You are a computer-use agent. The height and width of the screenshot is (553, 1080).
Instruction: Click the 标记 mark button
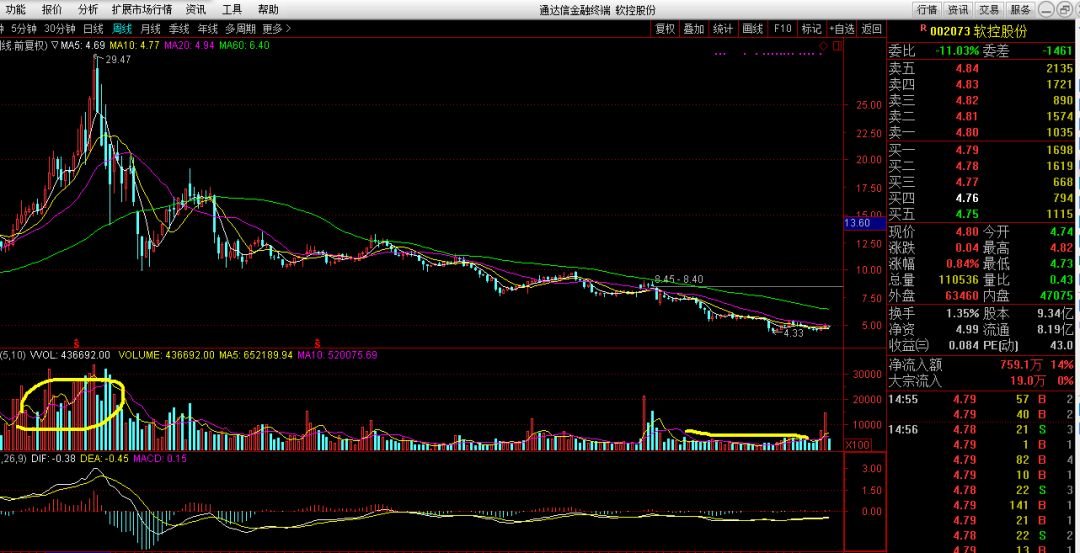(811, 29)
